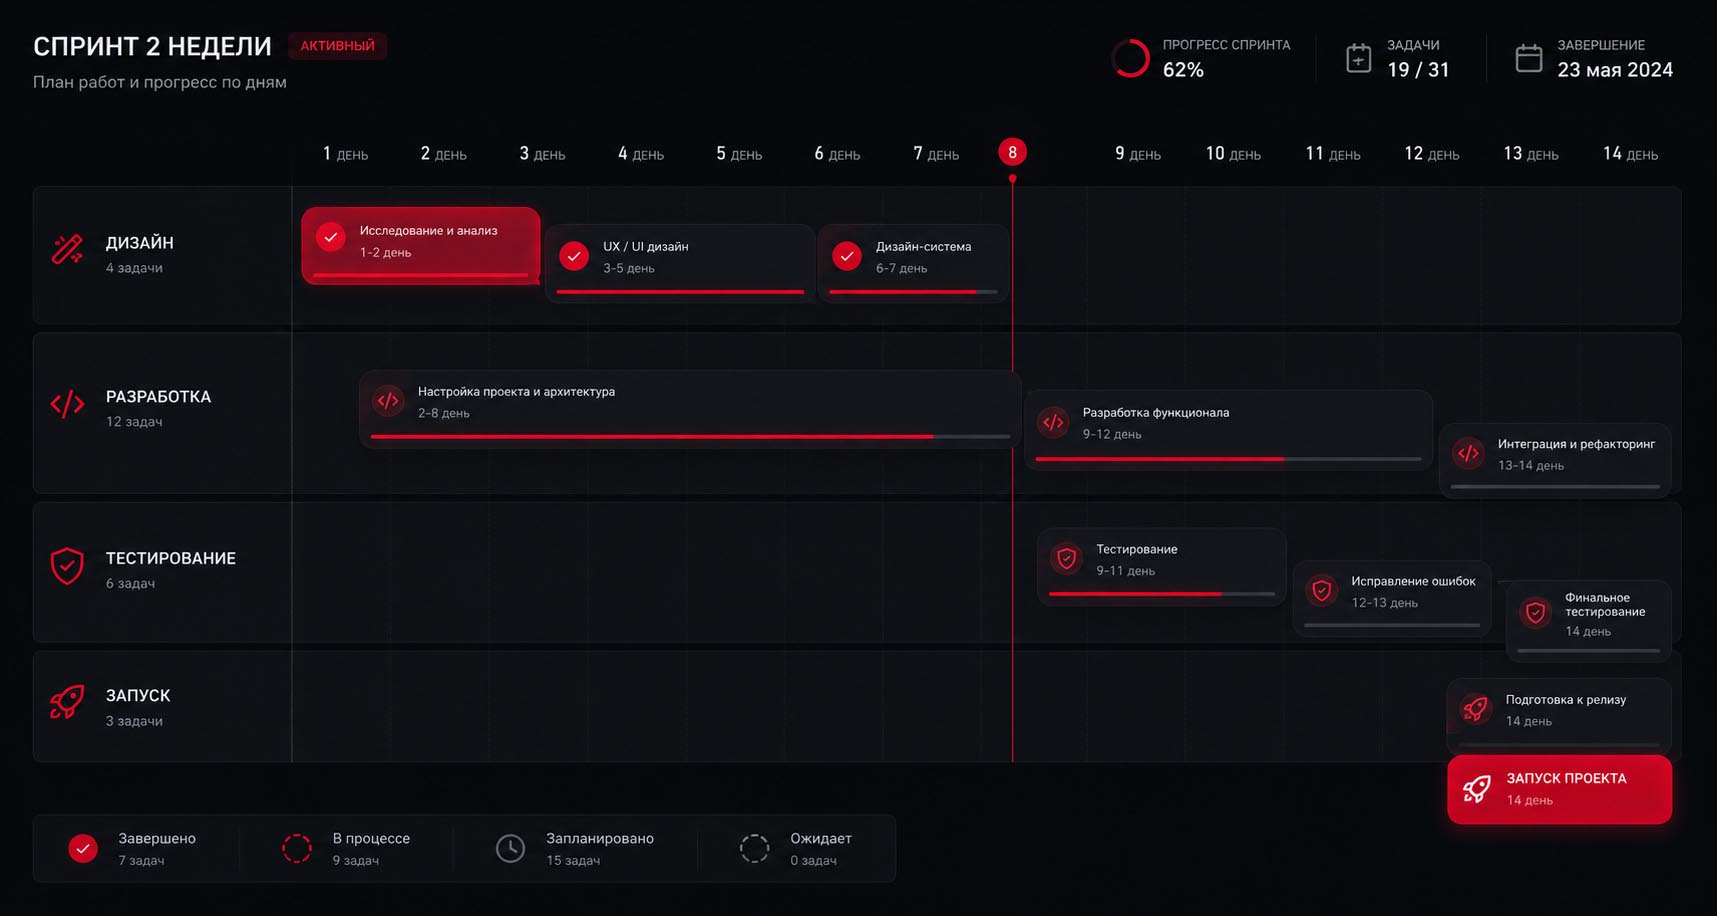This screenshot has height=916, width=1717.
Task: Open the Подготовка к релизу task card
Action: 1559,716
